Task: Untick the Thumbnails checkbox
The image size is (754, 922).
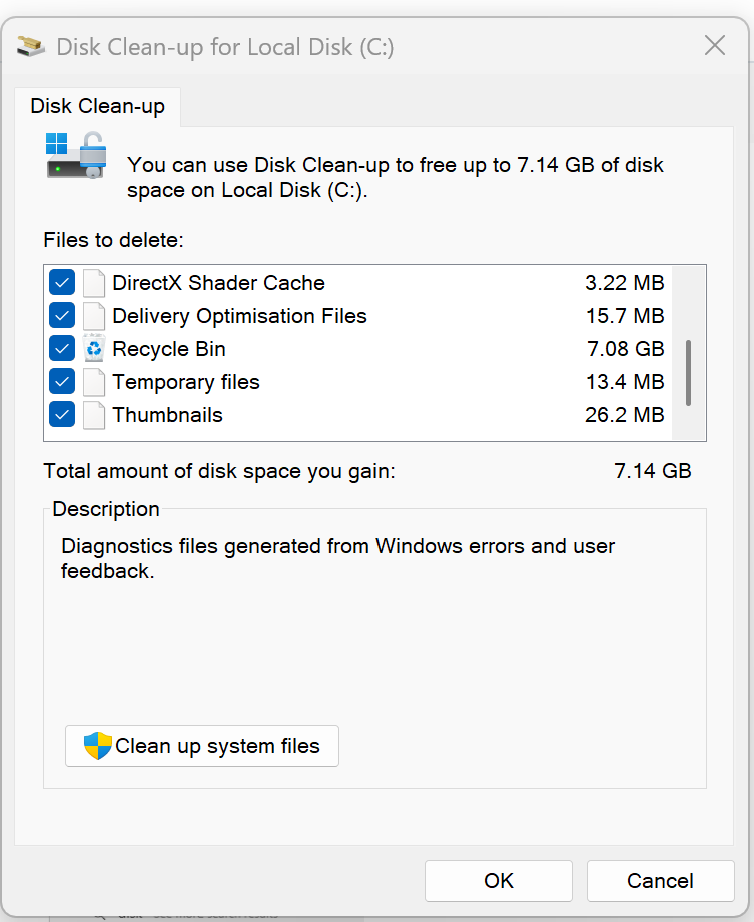Action: point(62,415)
